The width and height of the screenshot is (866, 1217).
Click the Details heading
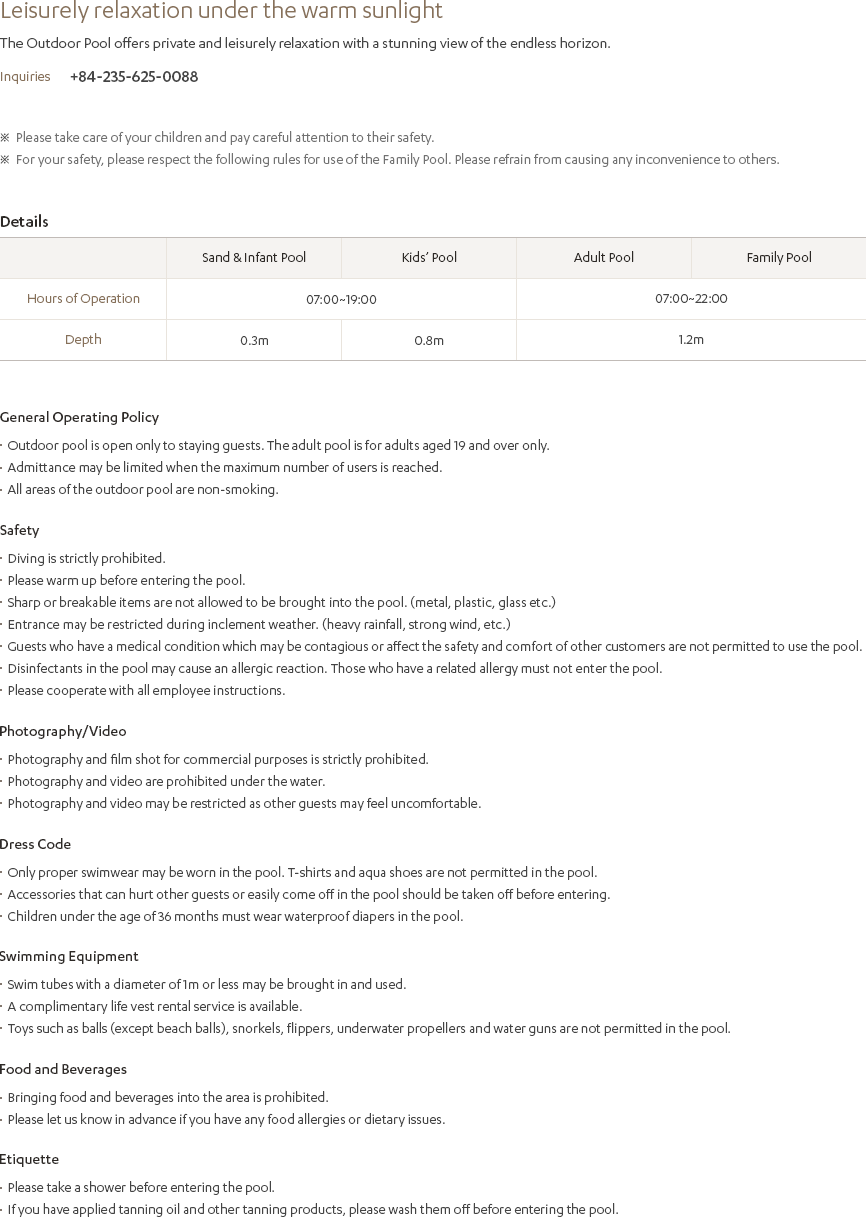(24, 222)
